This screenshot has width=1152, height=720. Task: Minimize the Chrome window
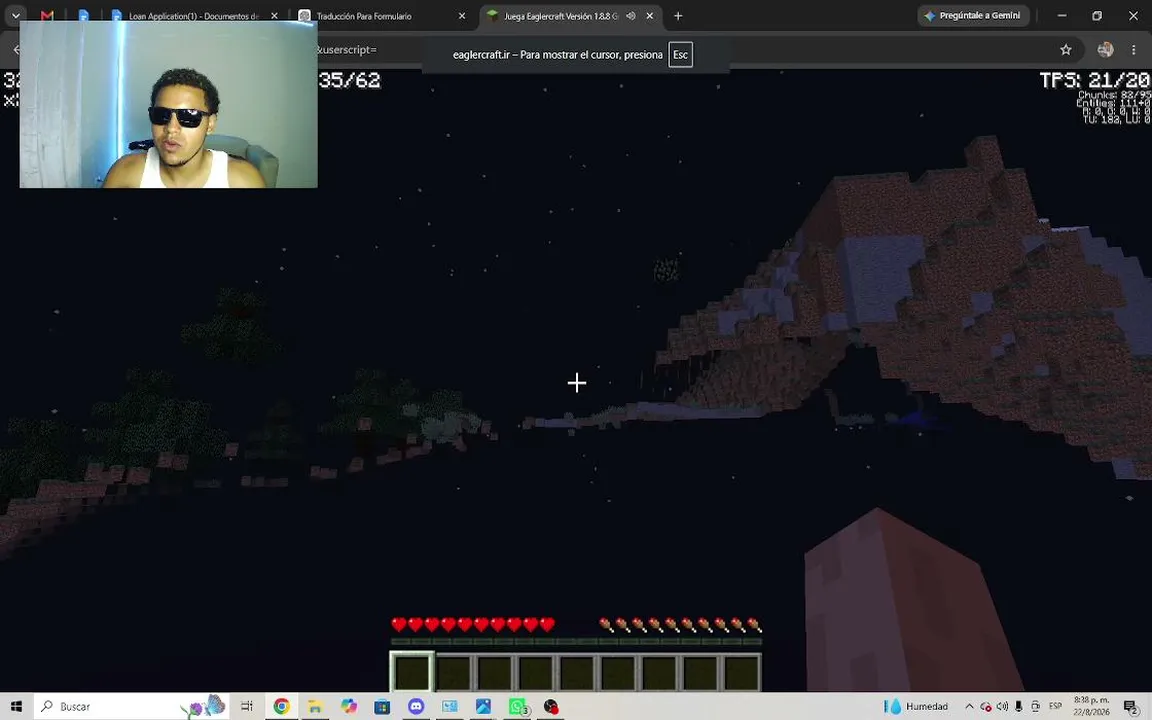coord(1062,15)
